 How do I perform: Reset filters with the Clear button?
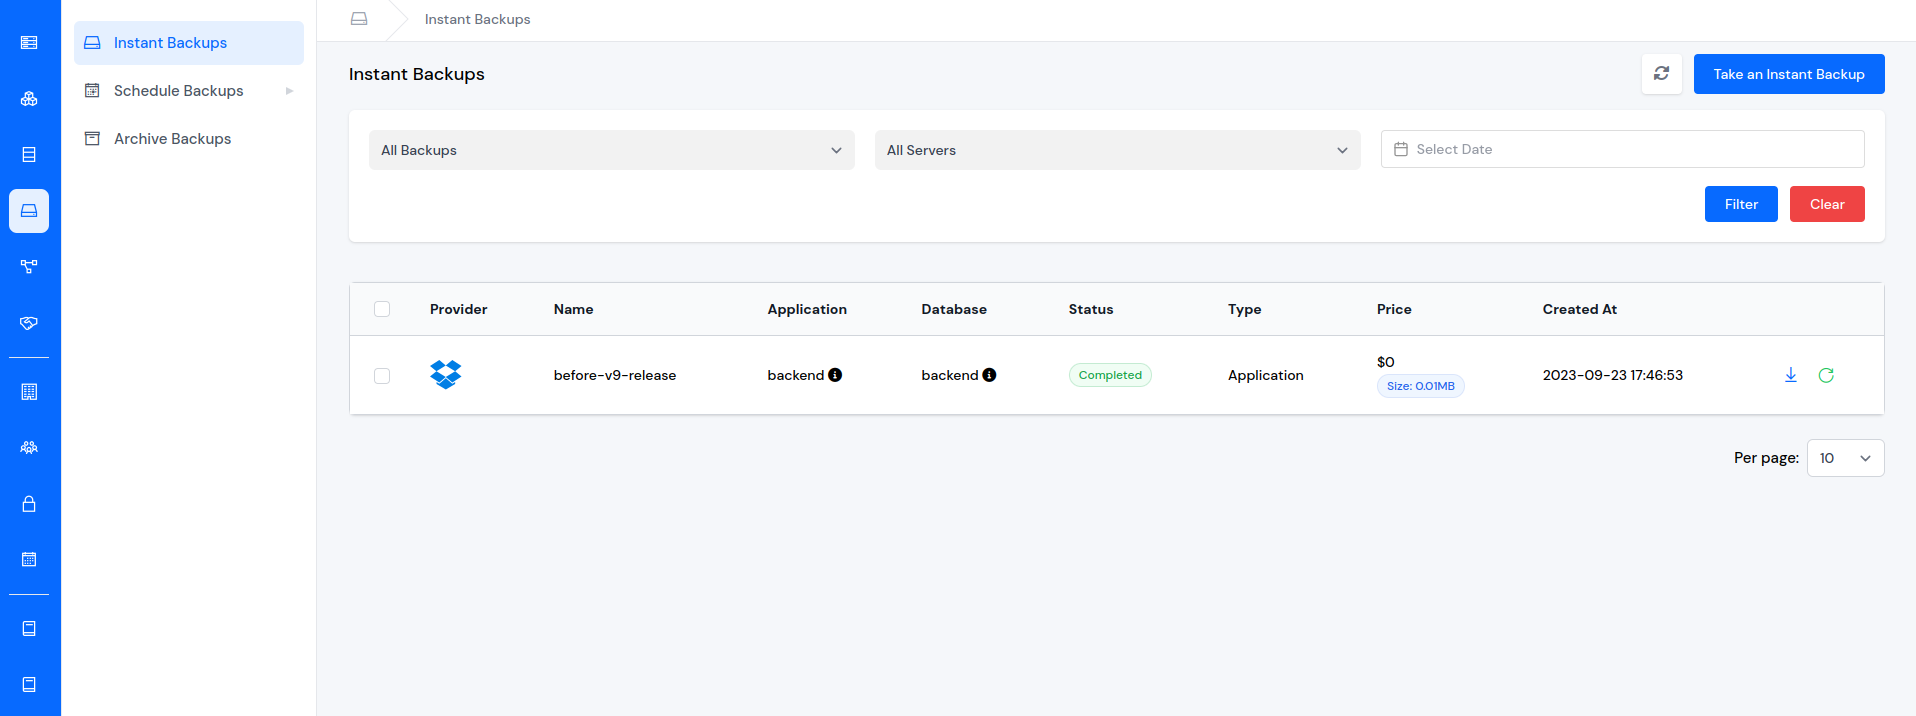click(x=1827, y=204)
